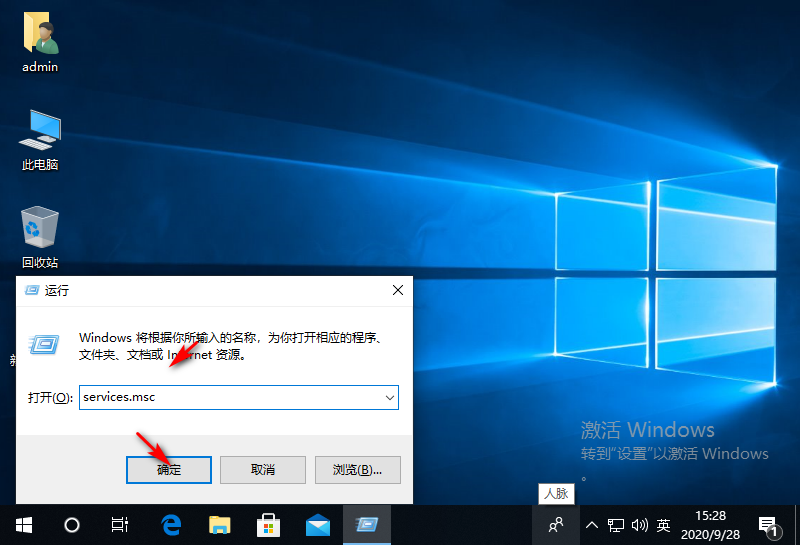
Task: Open the People (人脉) taskbar icon
Action: 556,524
